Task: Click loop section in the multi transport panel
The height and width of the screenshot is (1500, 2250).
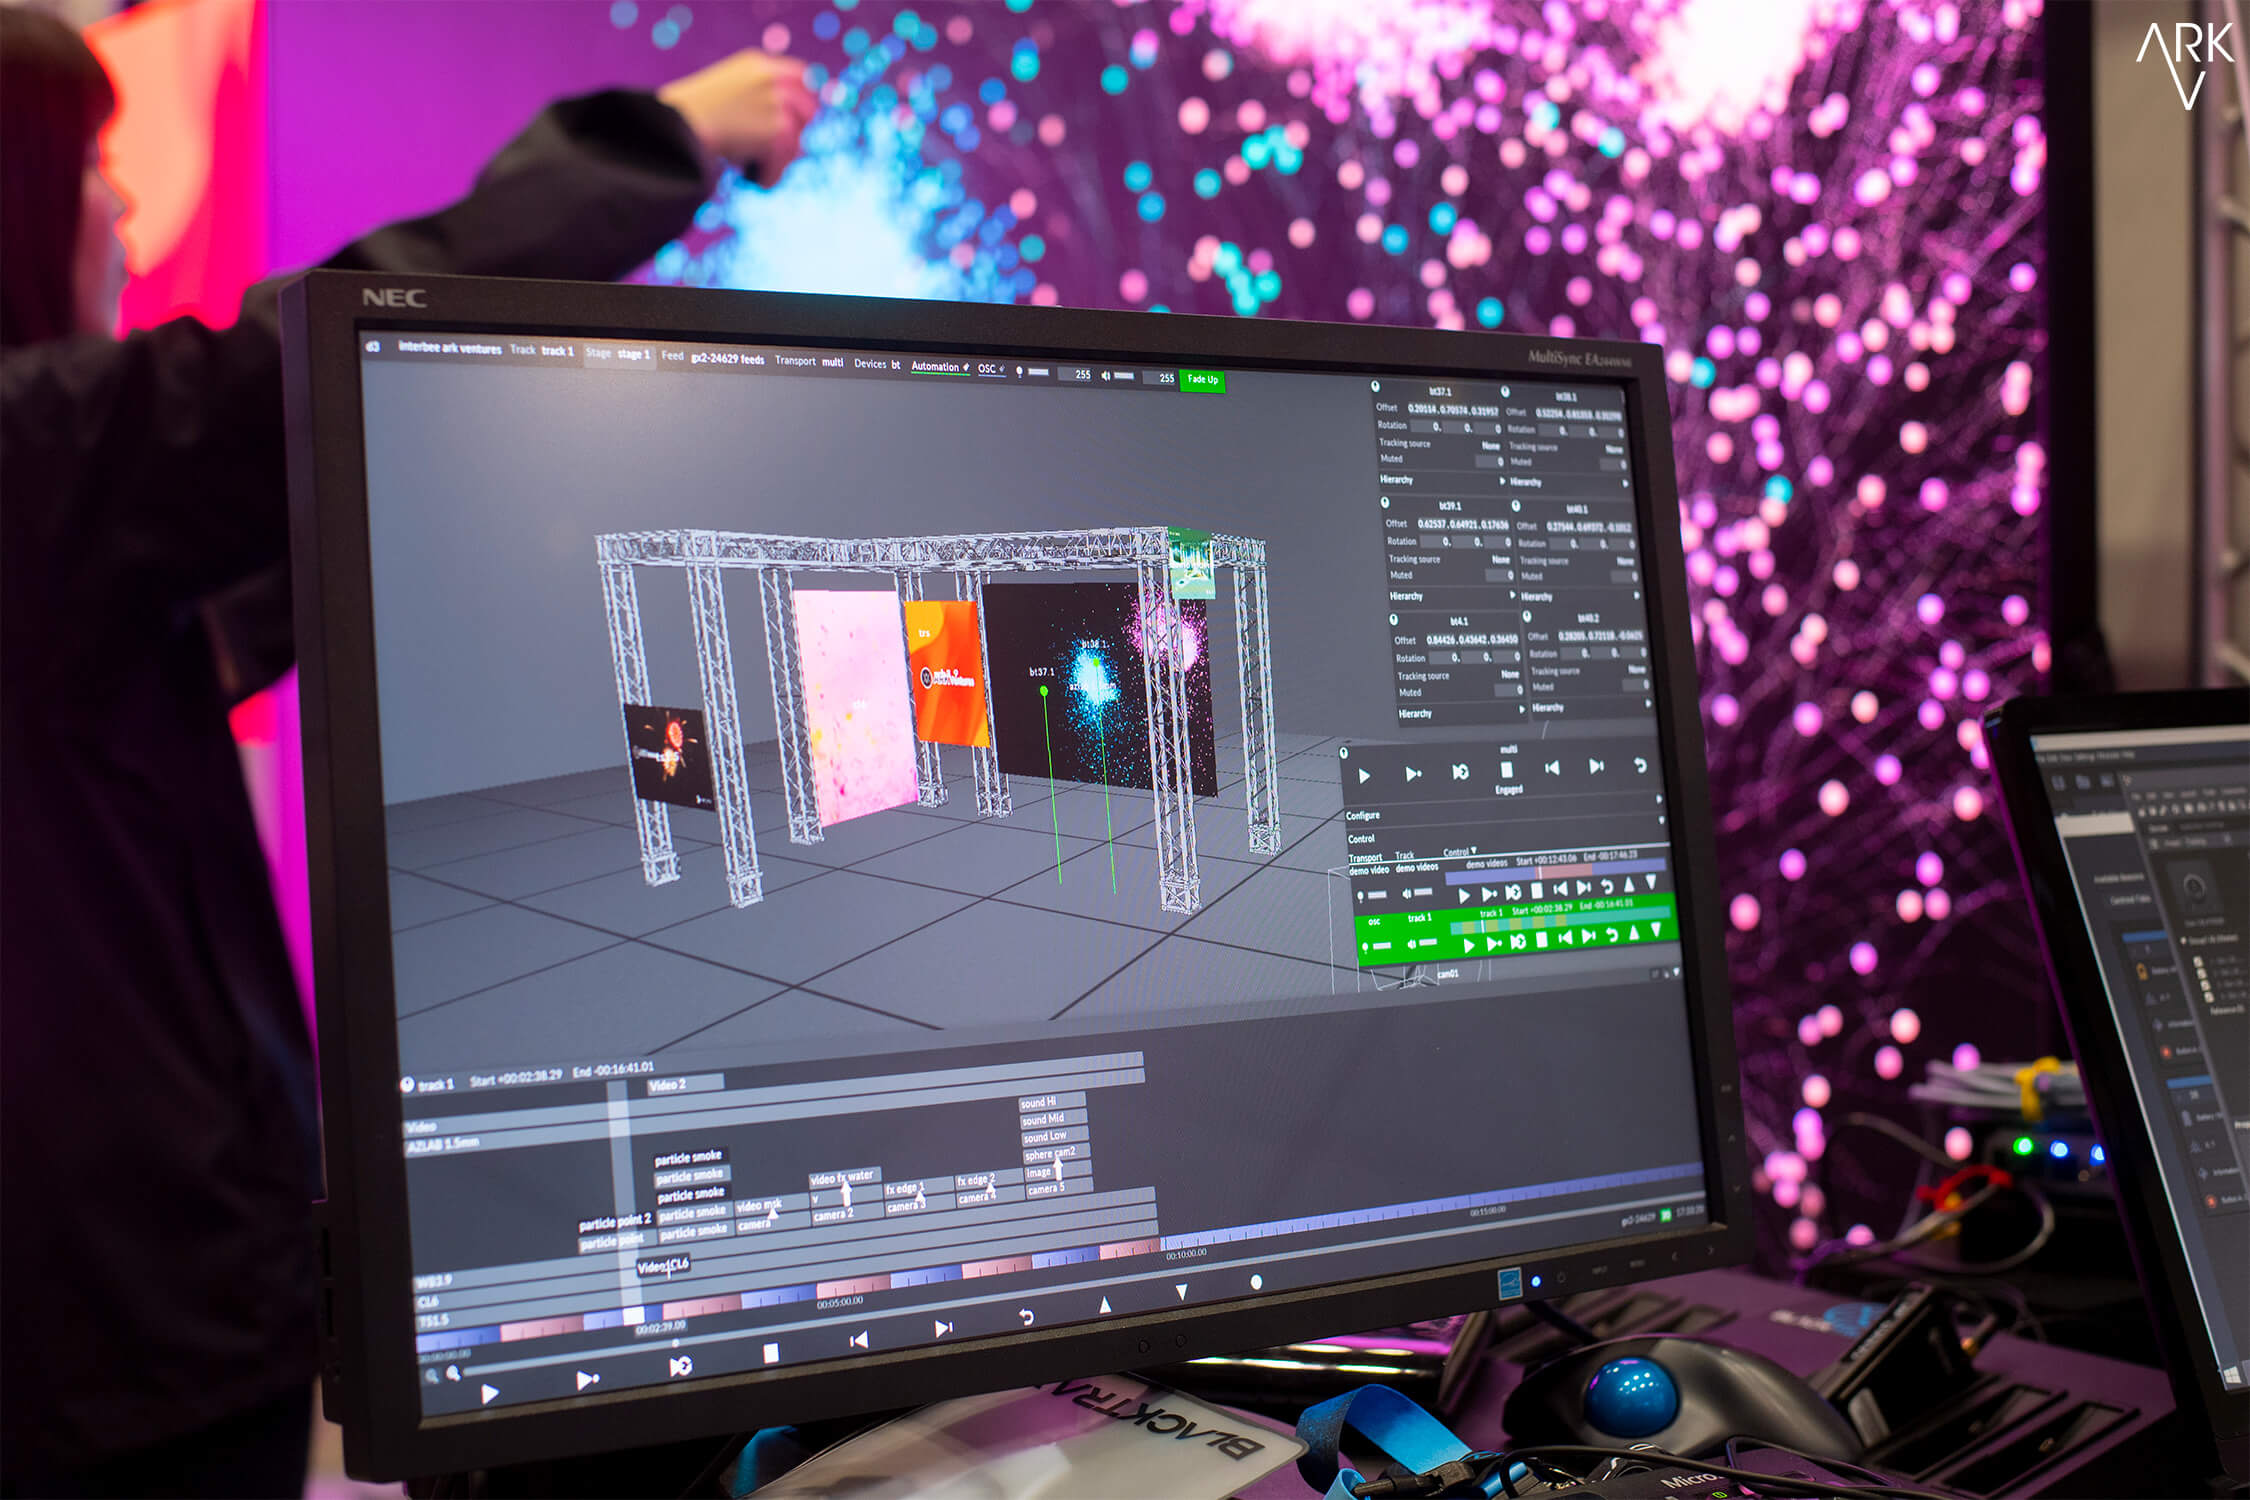Action: (x=1460, y=772)
